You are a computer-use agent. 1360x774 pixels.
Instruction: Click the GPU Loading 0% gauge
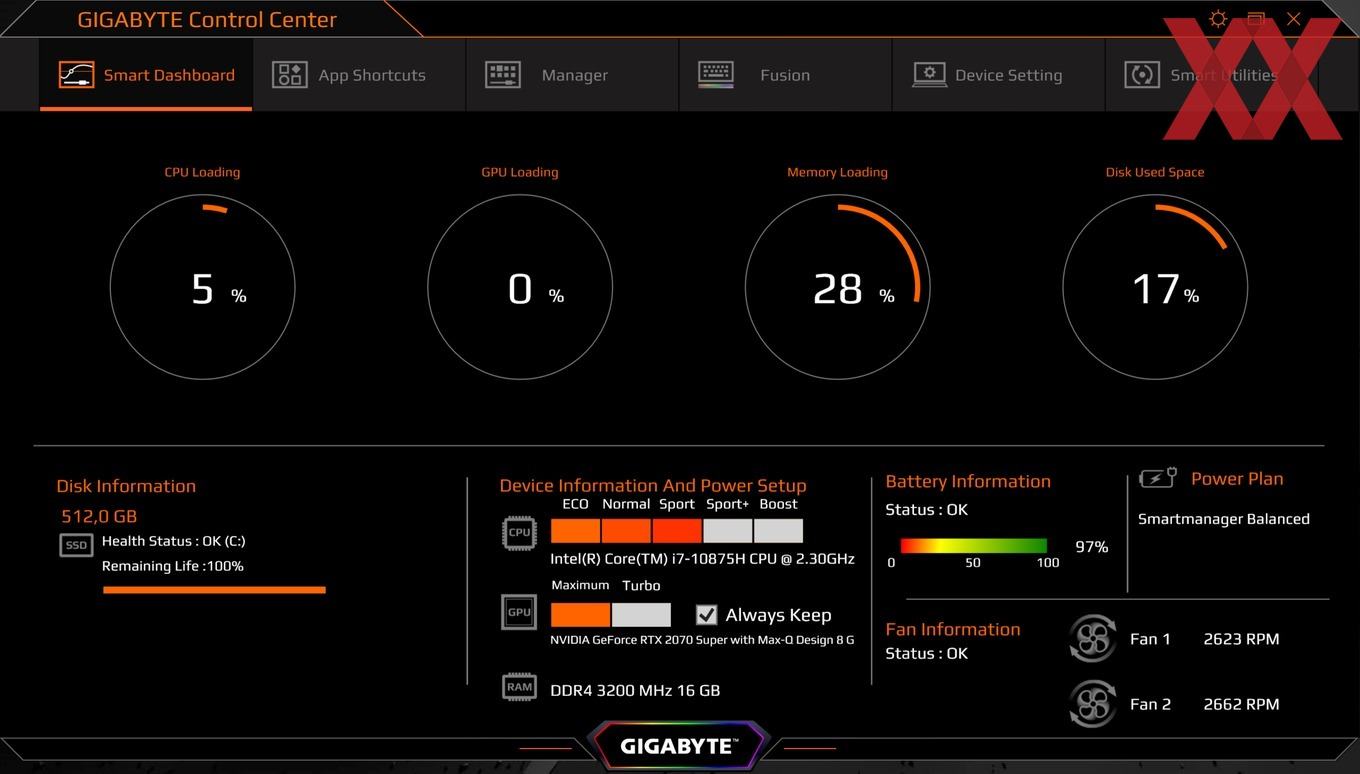tap(520, 287)
